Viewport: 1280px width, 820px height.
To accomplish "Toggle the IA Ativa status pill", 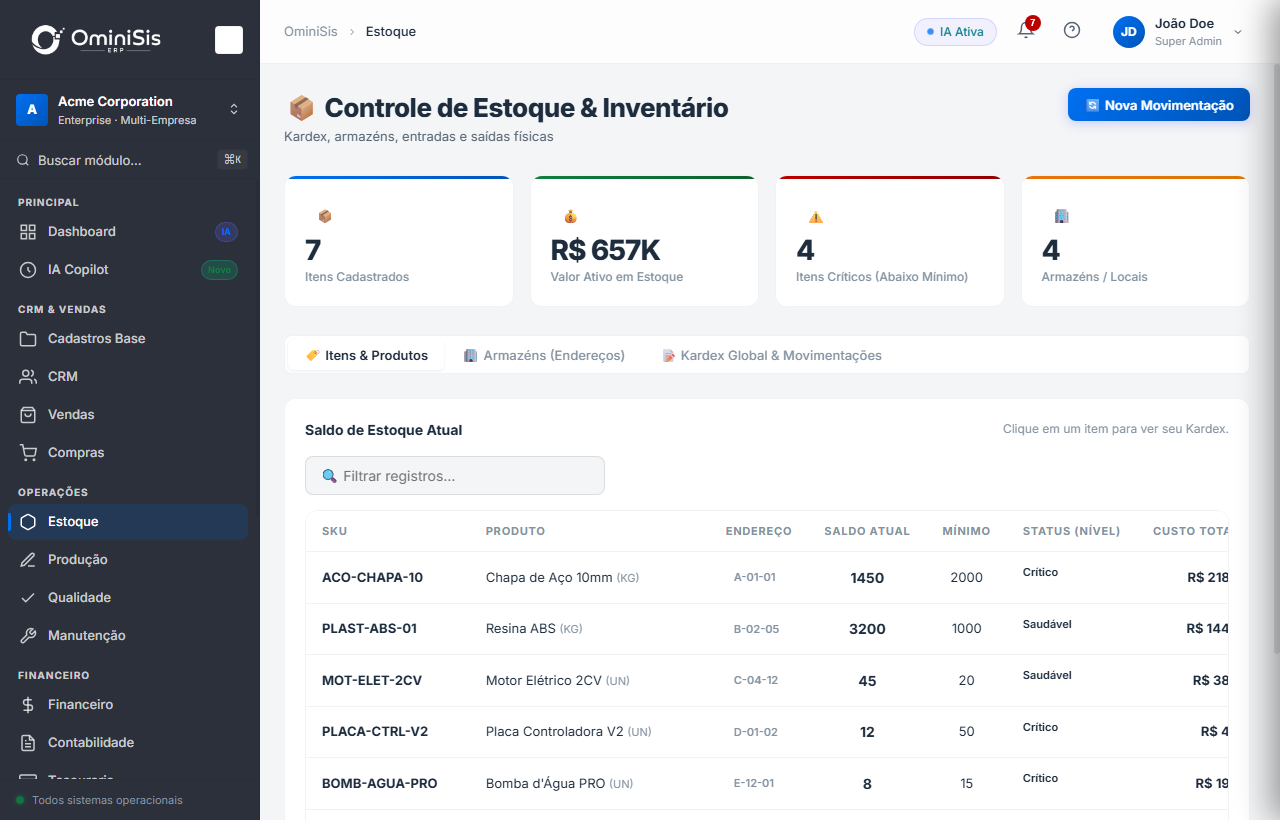I will point(955,32).
